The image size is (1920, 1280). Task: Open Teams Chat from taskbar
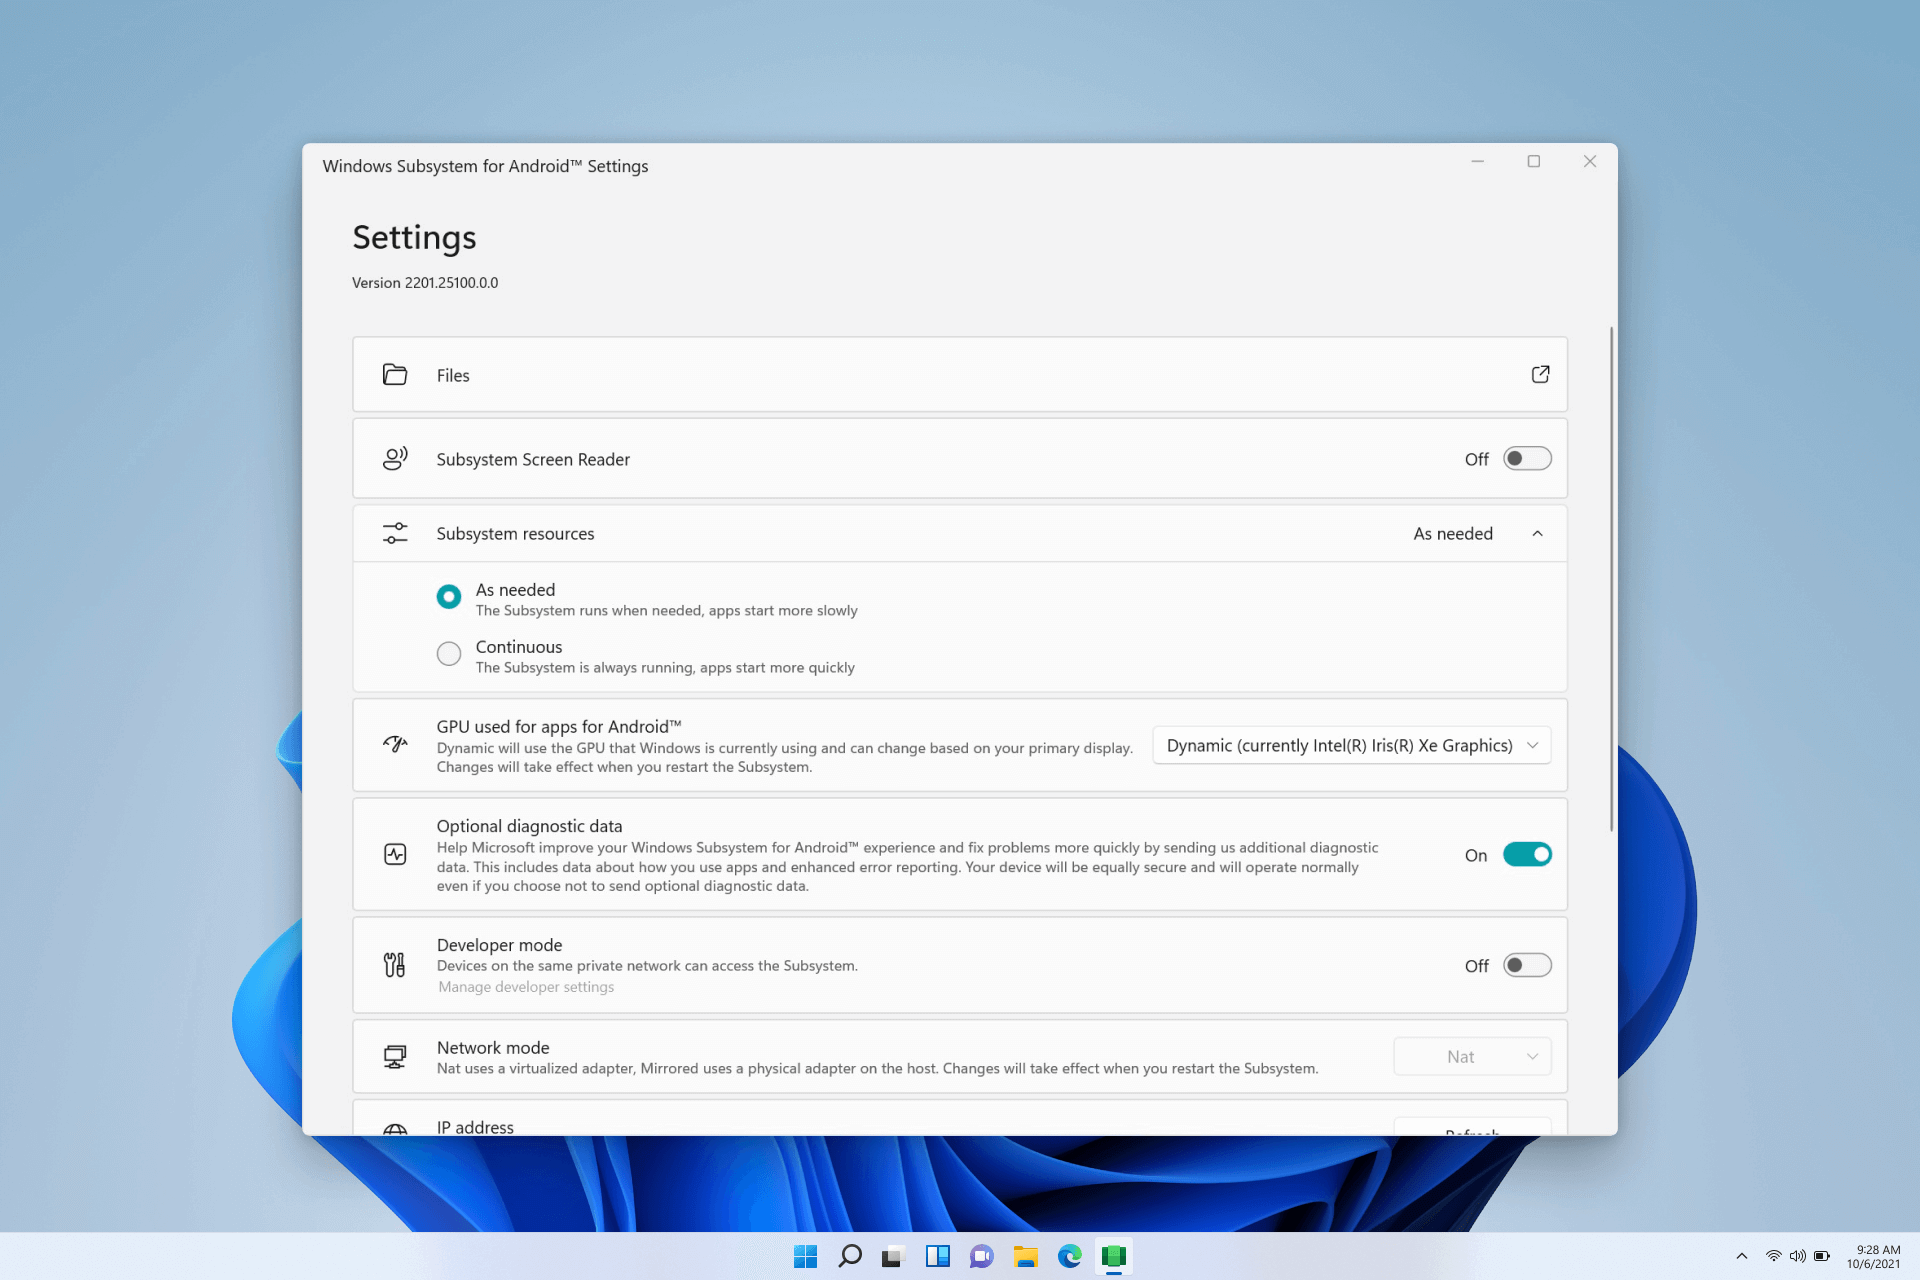click(981, 1256)
